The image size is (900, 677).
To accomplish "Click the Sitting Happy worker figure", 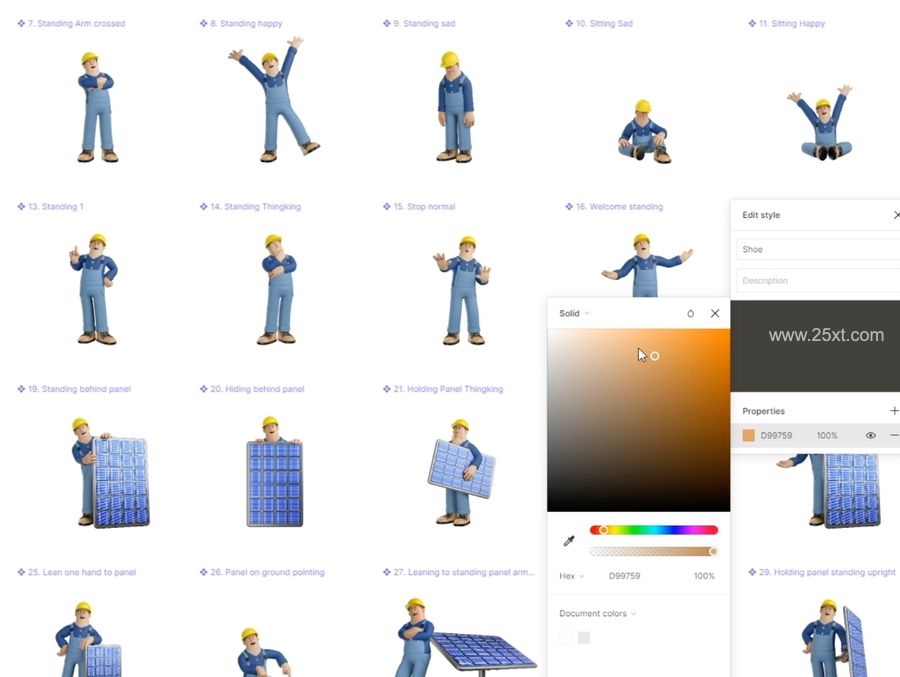I will point(821,123).
